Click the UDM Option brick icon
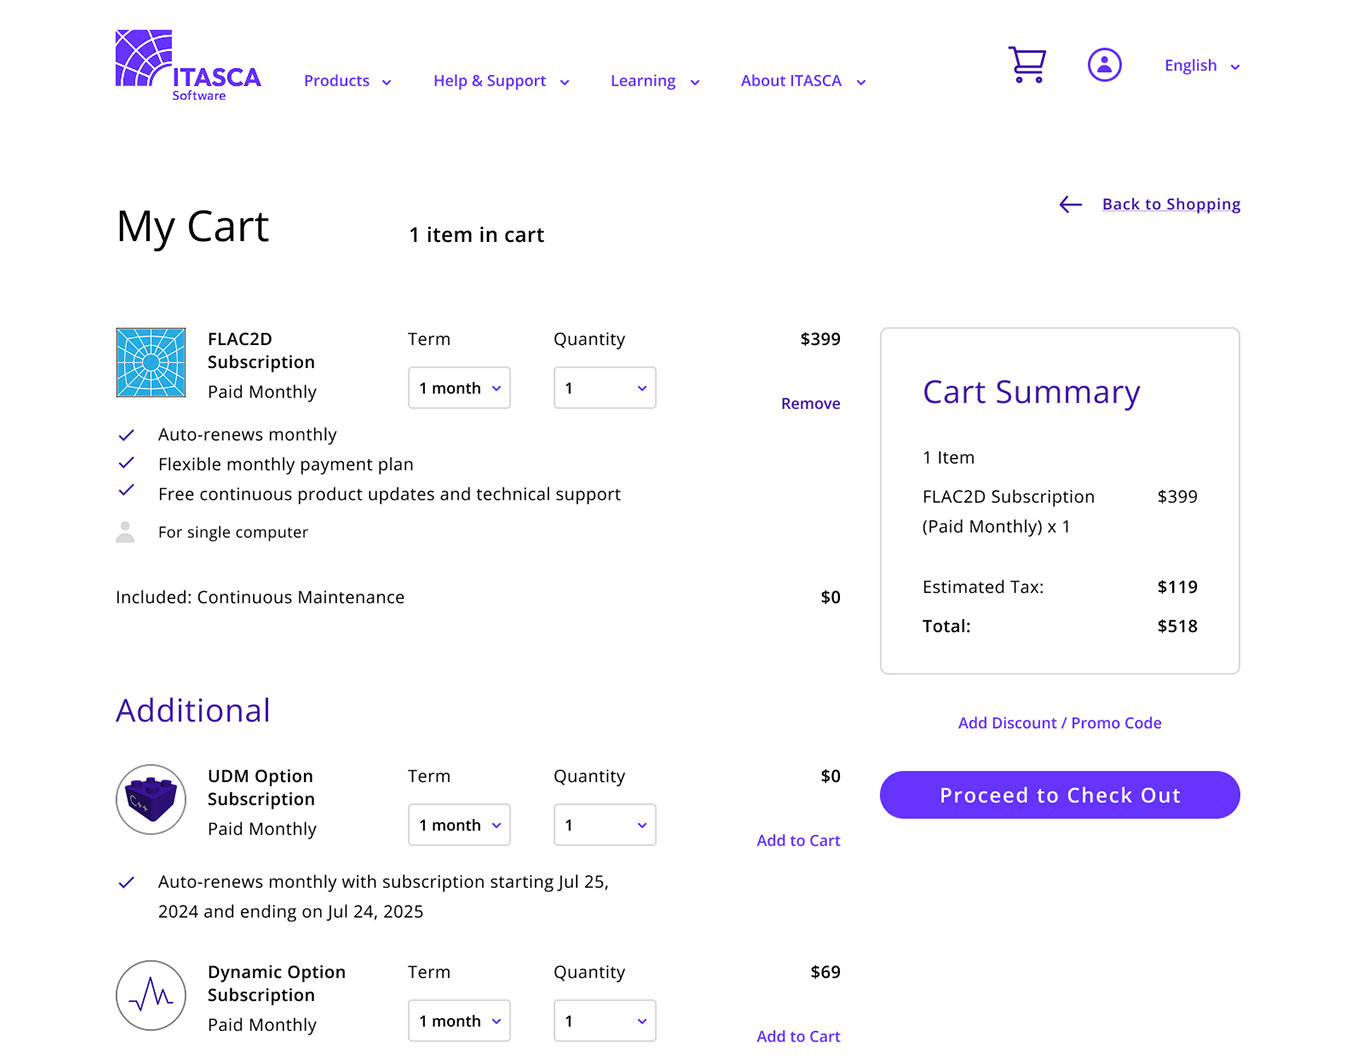The height and width of the screenshot is (1060, 1356). (x=150, y=799)
